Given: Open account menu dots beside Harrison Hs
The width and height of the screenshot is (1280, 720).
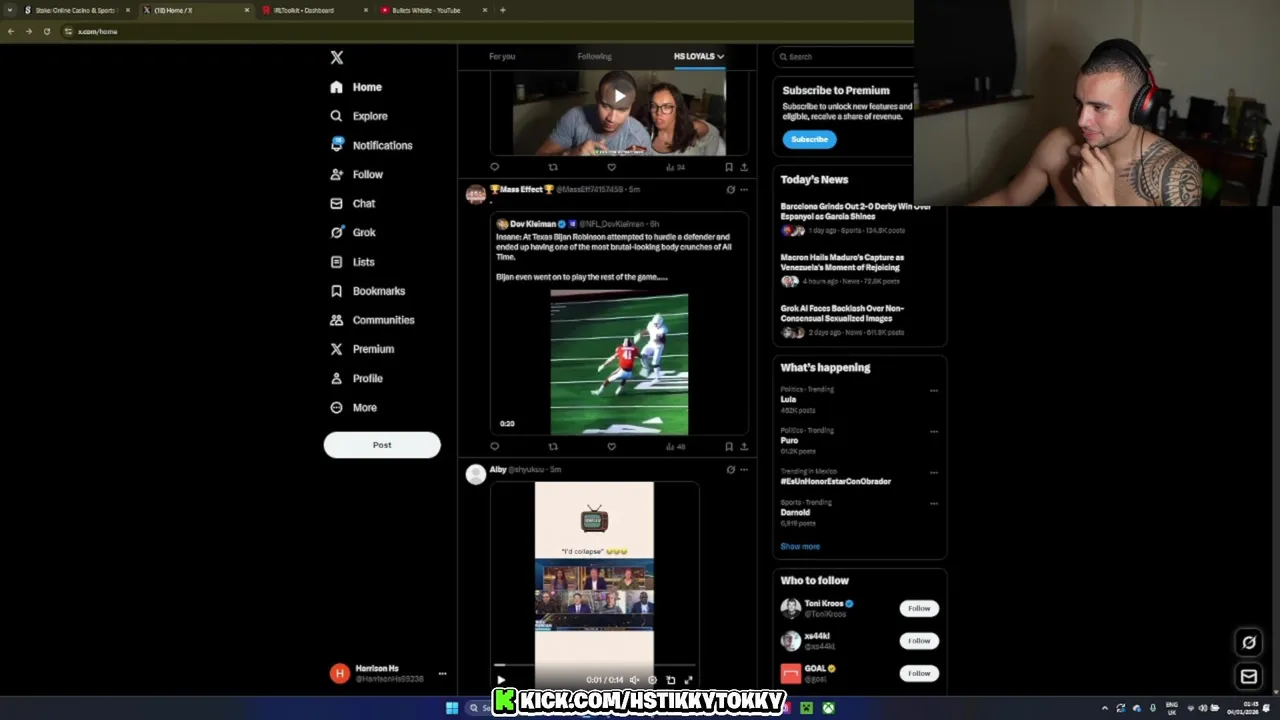Looking at the screenshot, I should click(442, 674).
